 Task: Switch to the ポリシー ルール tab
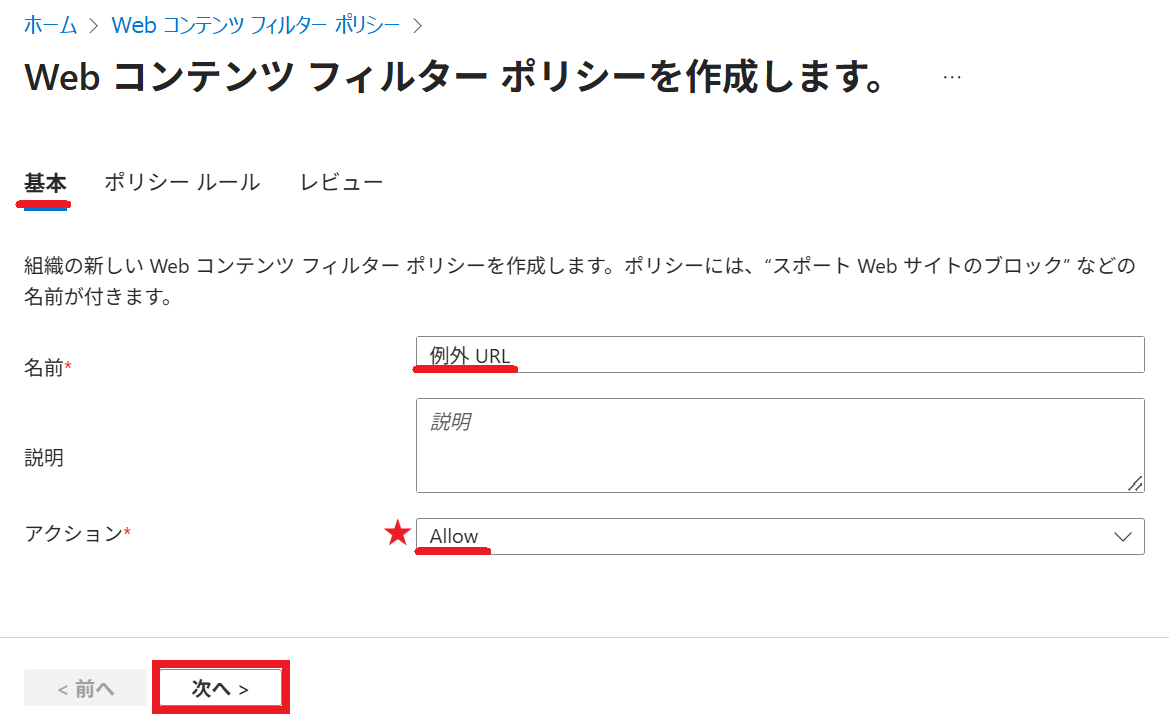[x=182, y=182]
